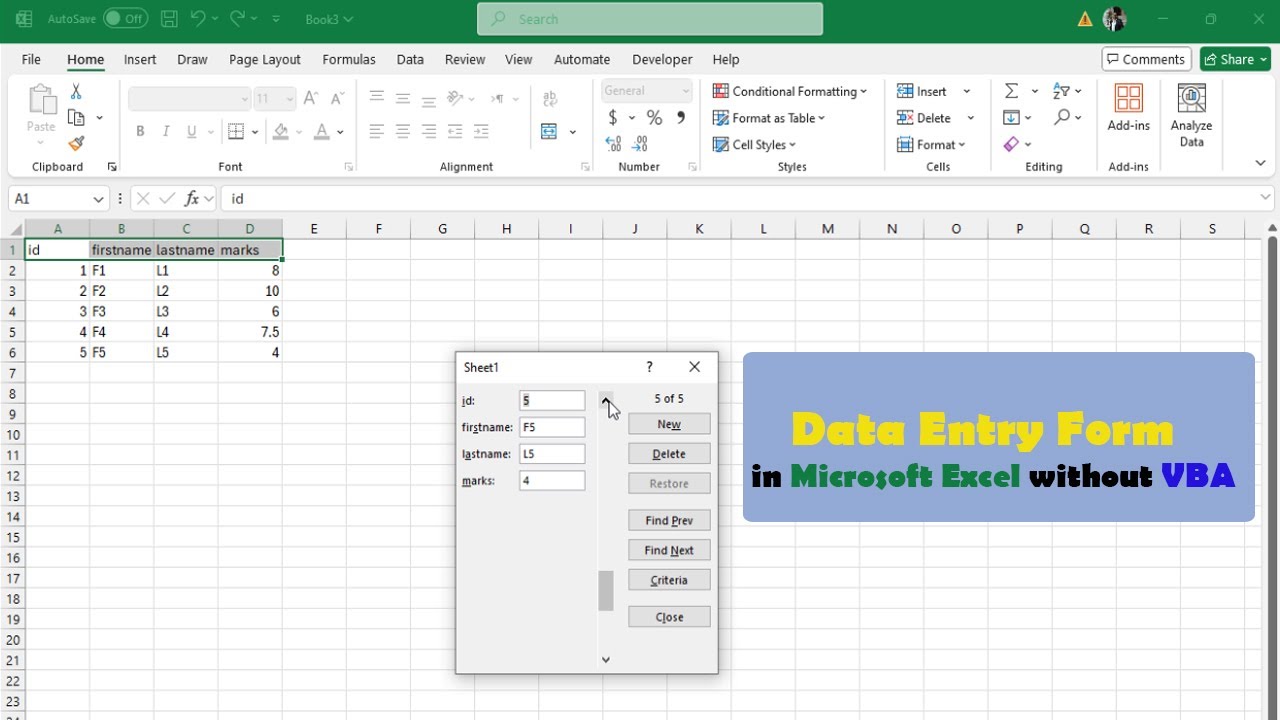Toggle AutoSave switch
The width and height of the screenshot is (1280, 720).
tap(125, 19)
